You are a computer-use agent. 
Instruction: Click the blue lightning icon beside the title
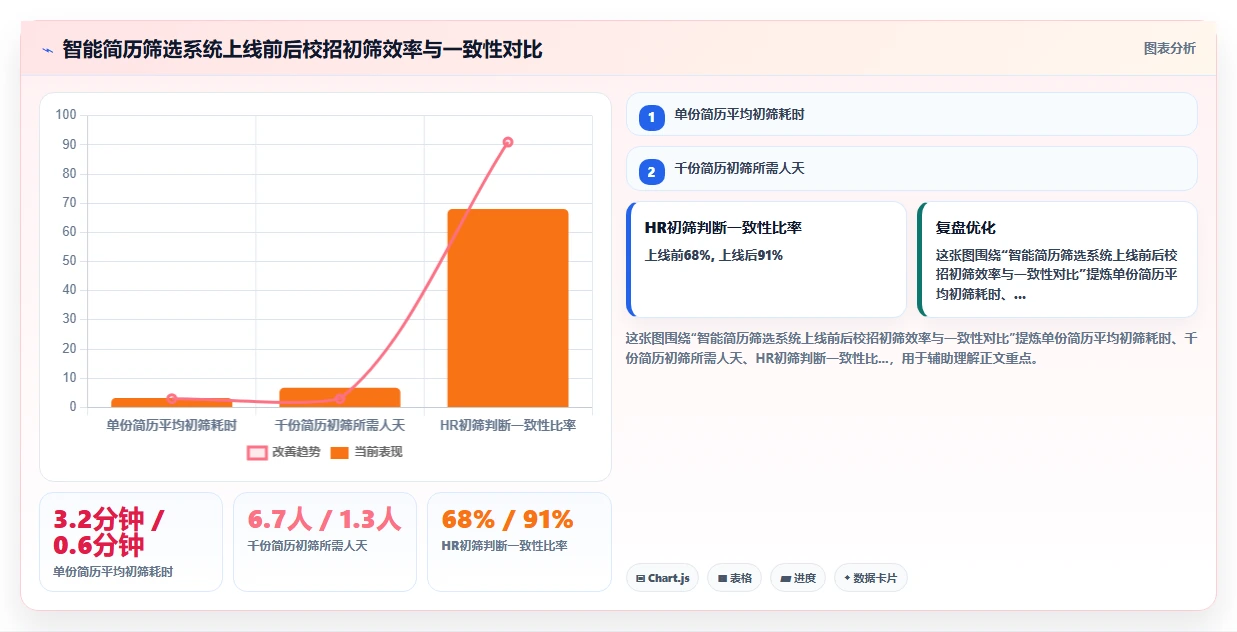click(x=47, y=49)
